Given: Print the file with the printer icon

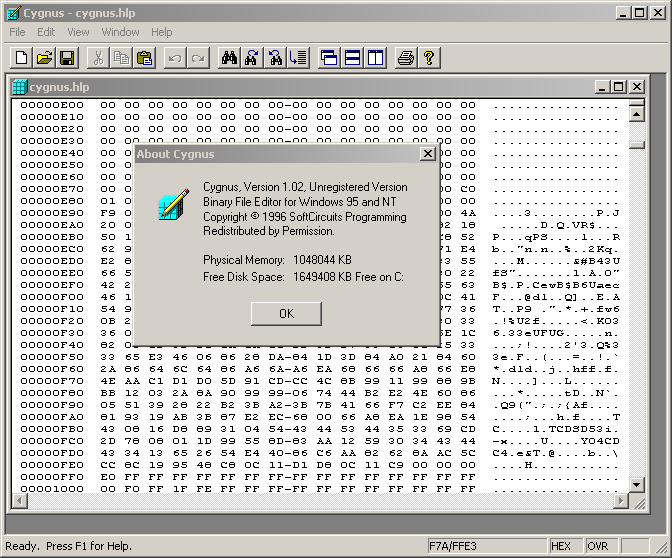Looking at the screenshot, I should coord(405,58).
